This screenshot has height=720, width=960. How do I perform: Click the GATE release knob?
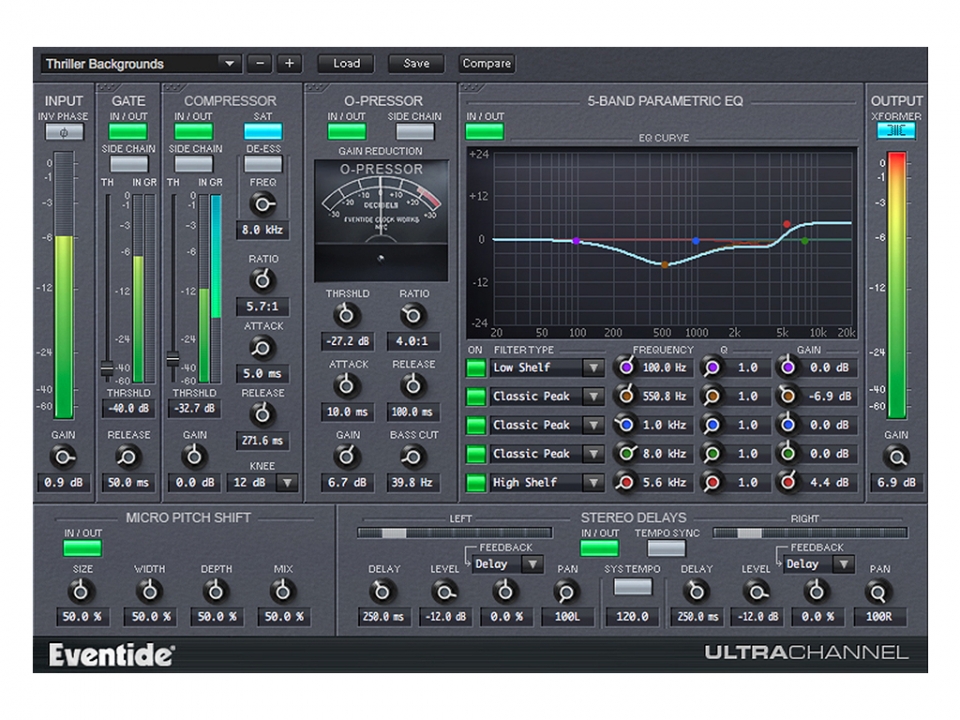(128, 457)
